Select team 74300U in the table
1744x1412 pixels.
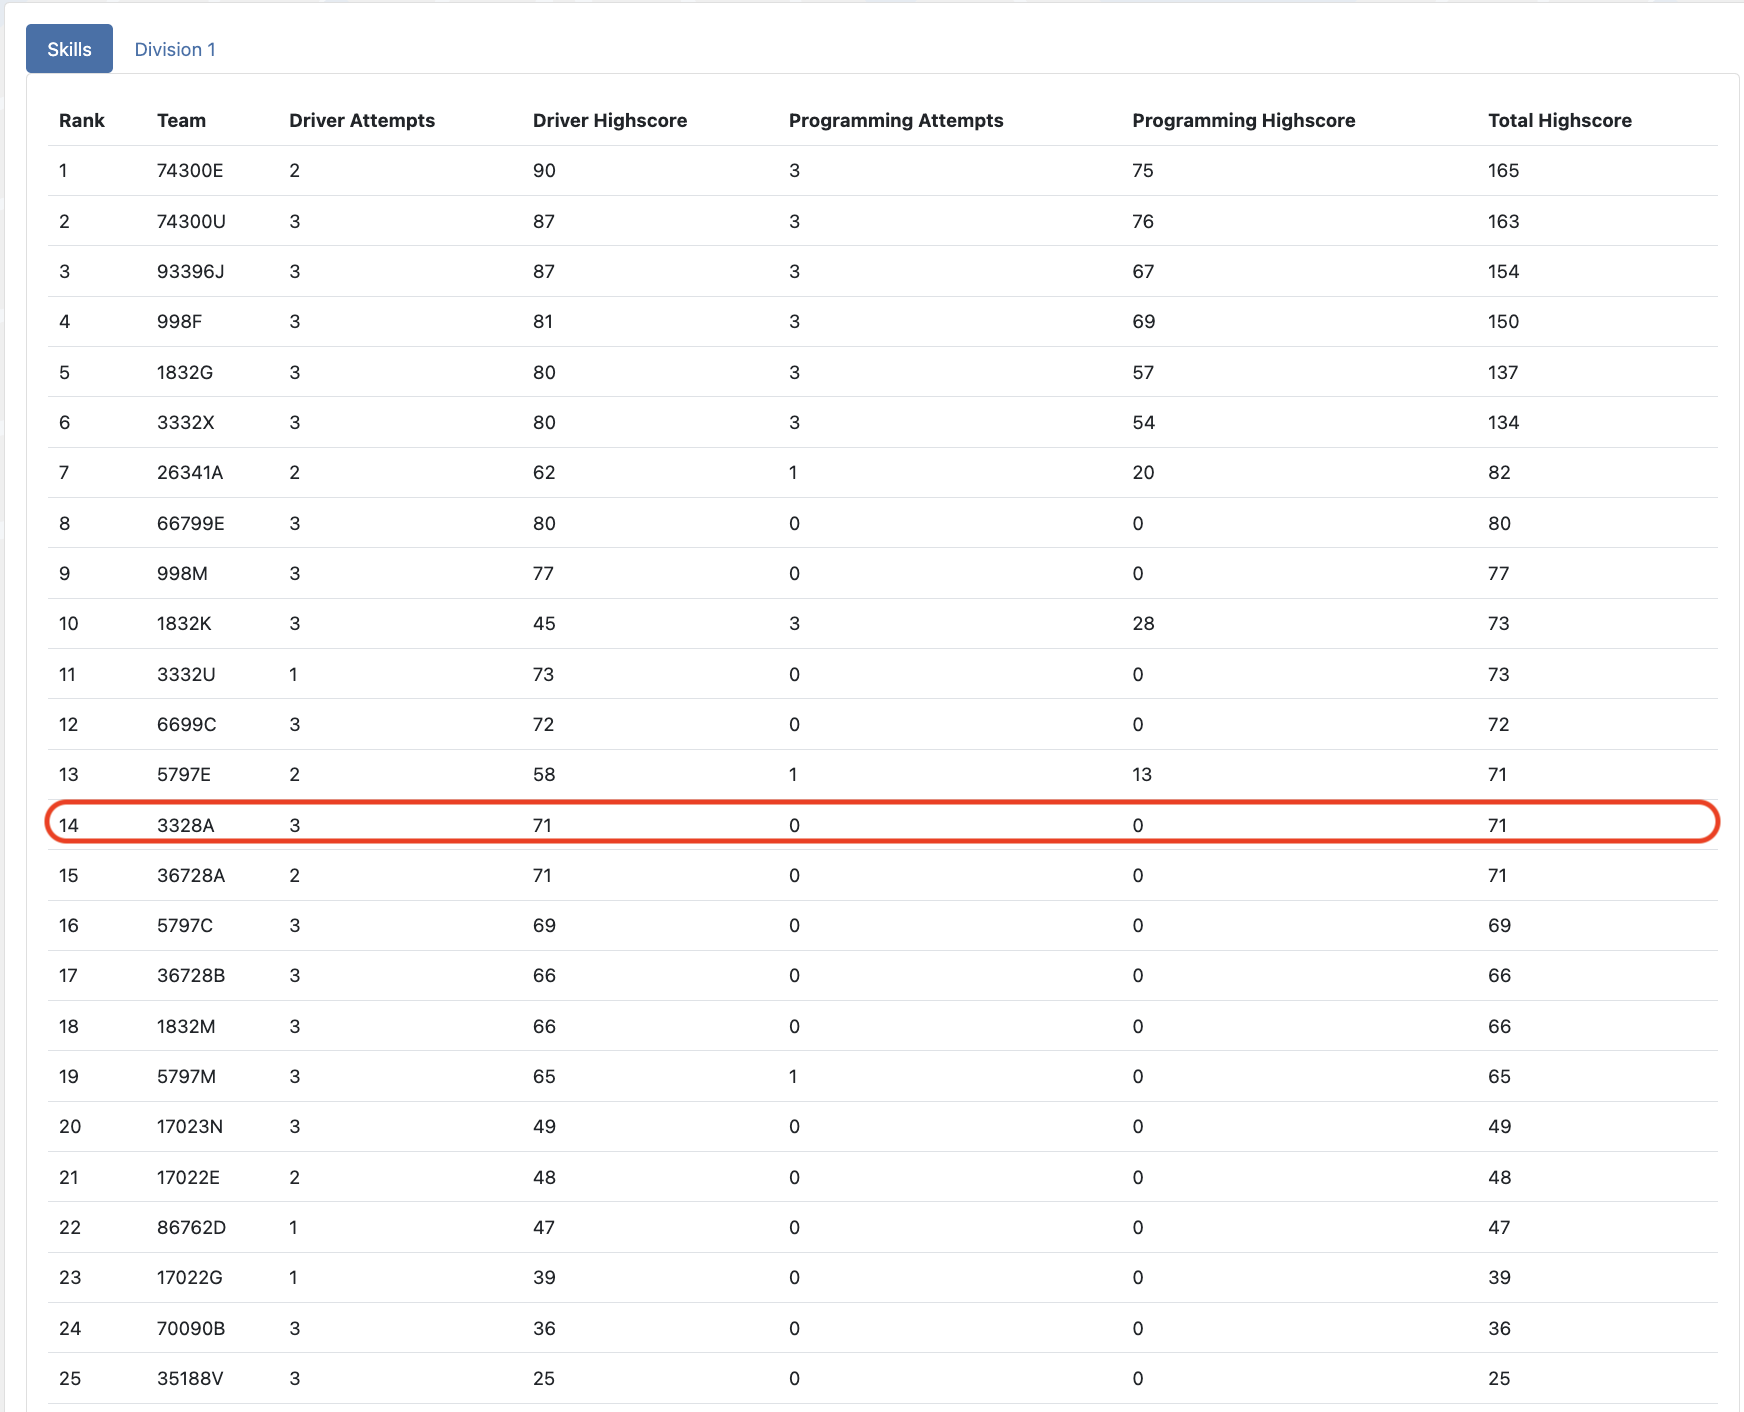[191, 221]
